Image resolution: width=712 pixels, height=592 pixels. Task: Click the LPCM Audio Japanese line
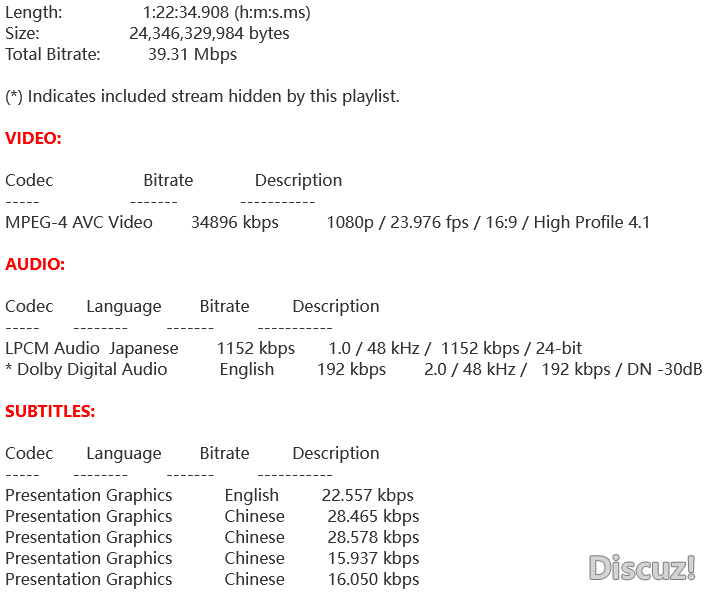pyautogui.click(x=92, y=348)
